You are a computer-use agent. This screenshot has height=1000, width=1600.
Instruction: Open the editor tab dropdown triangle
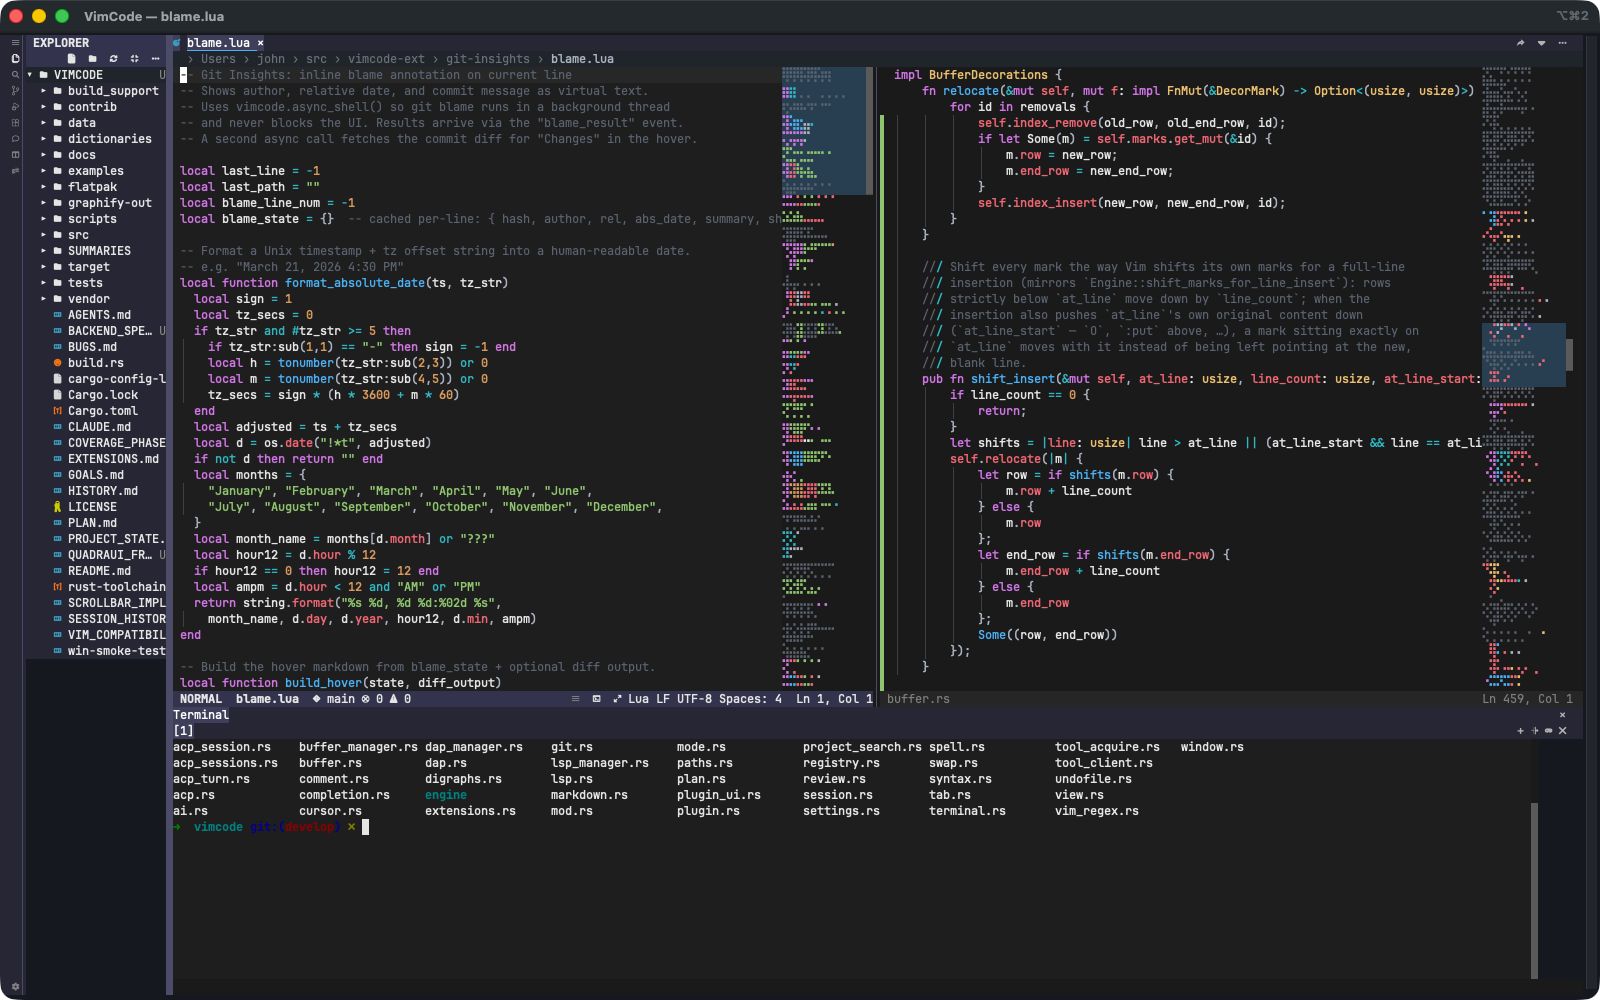click(1541, 43)
